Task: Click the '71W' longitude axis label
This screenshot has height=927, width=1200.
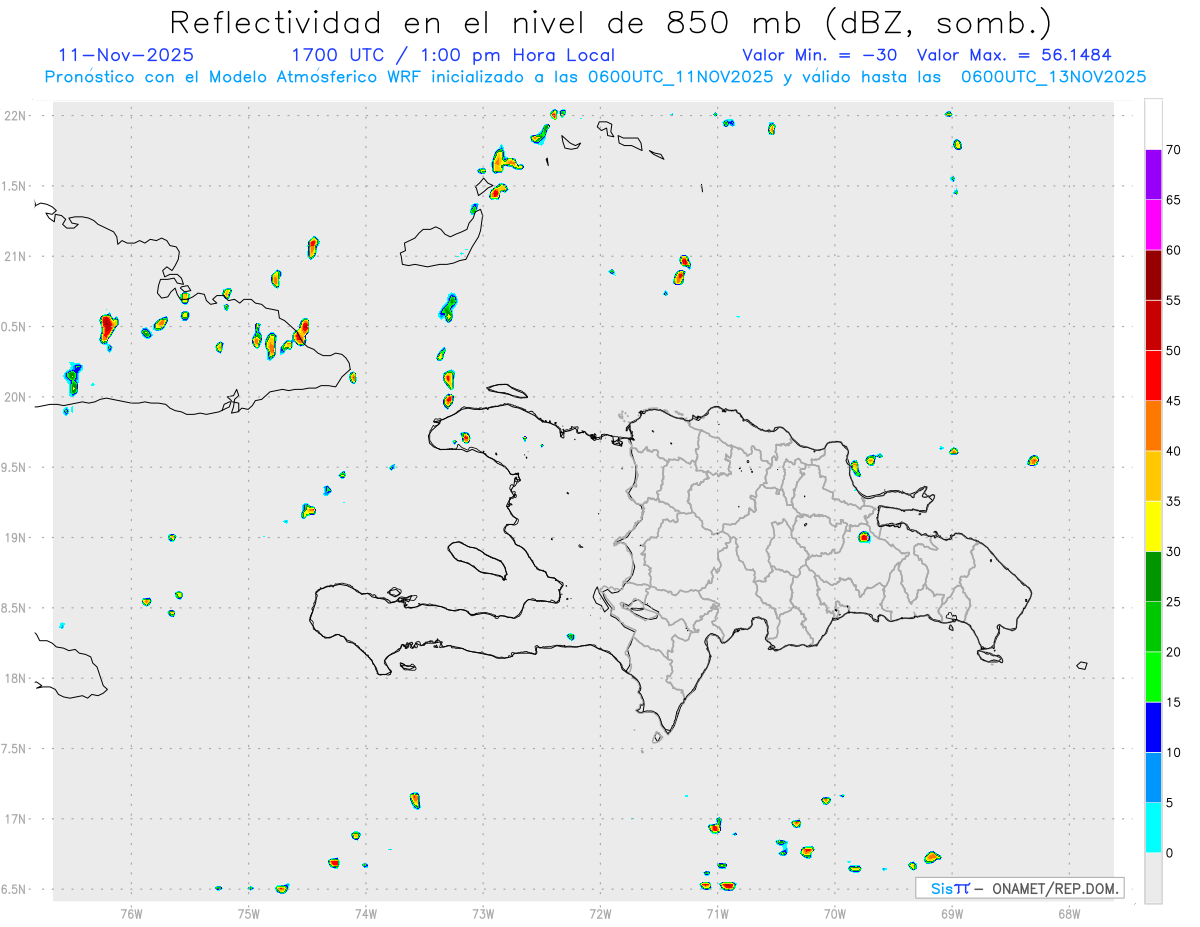Action: tap(717, 913)
